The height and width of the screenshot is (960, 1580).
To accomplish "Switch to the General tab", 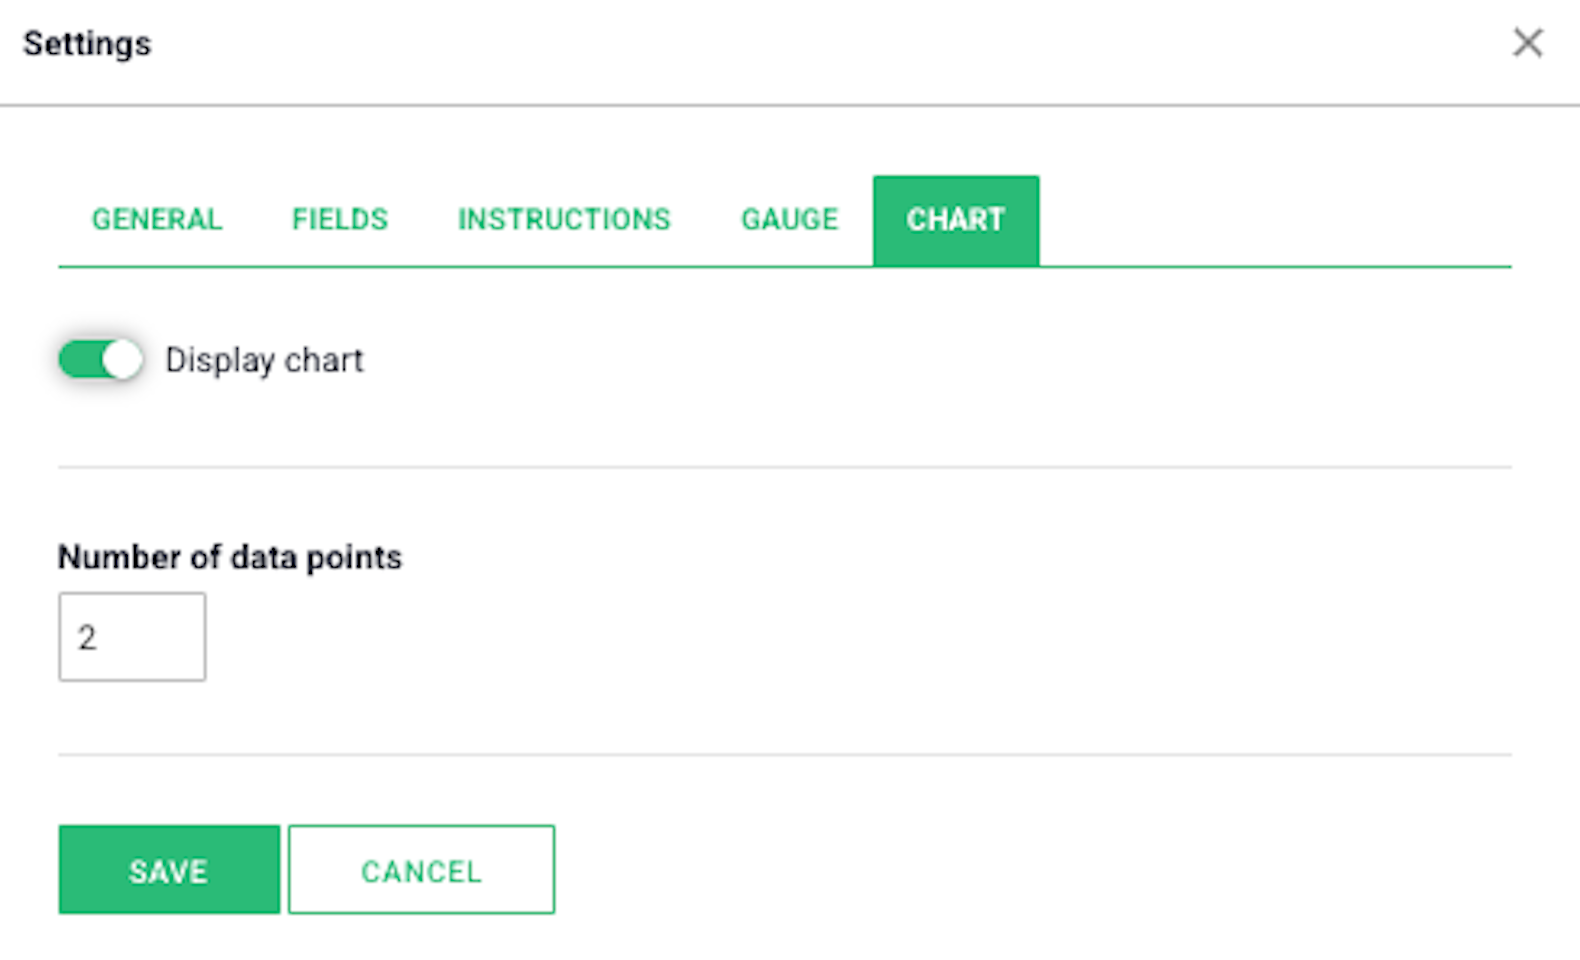I will pos(157,219).
